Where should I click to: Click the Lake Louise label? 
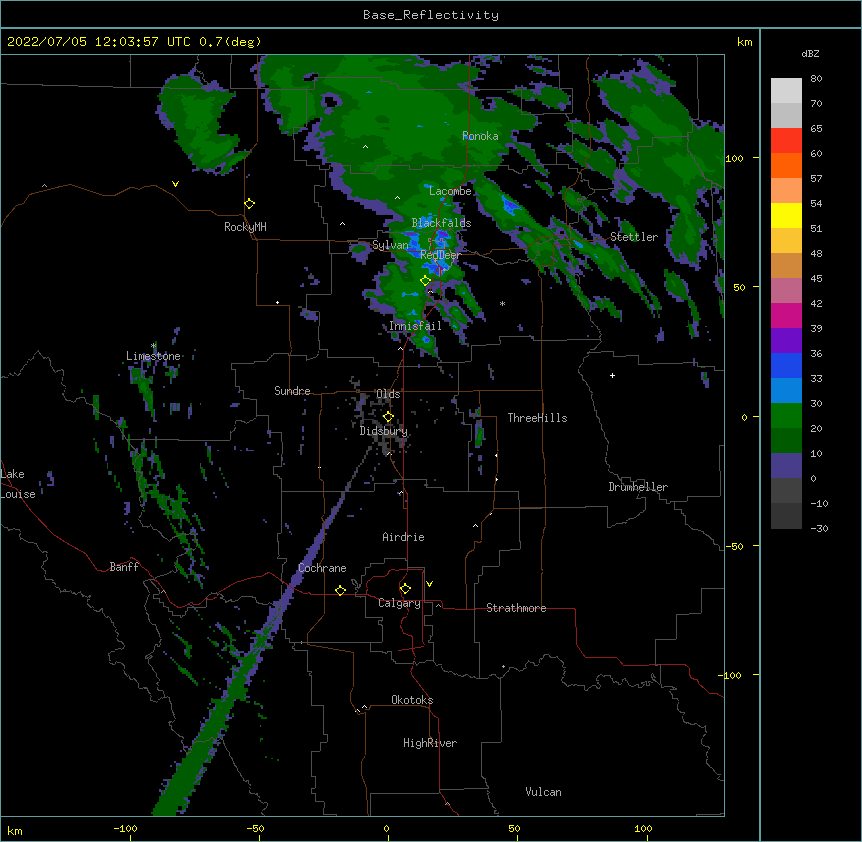pyautogui.click(x=18, y=484)
